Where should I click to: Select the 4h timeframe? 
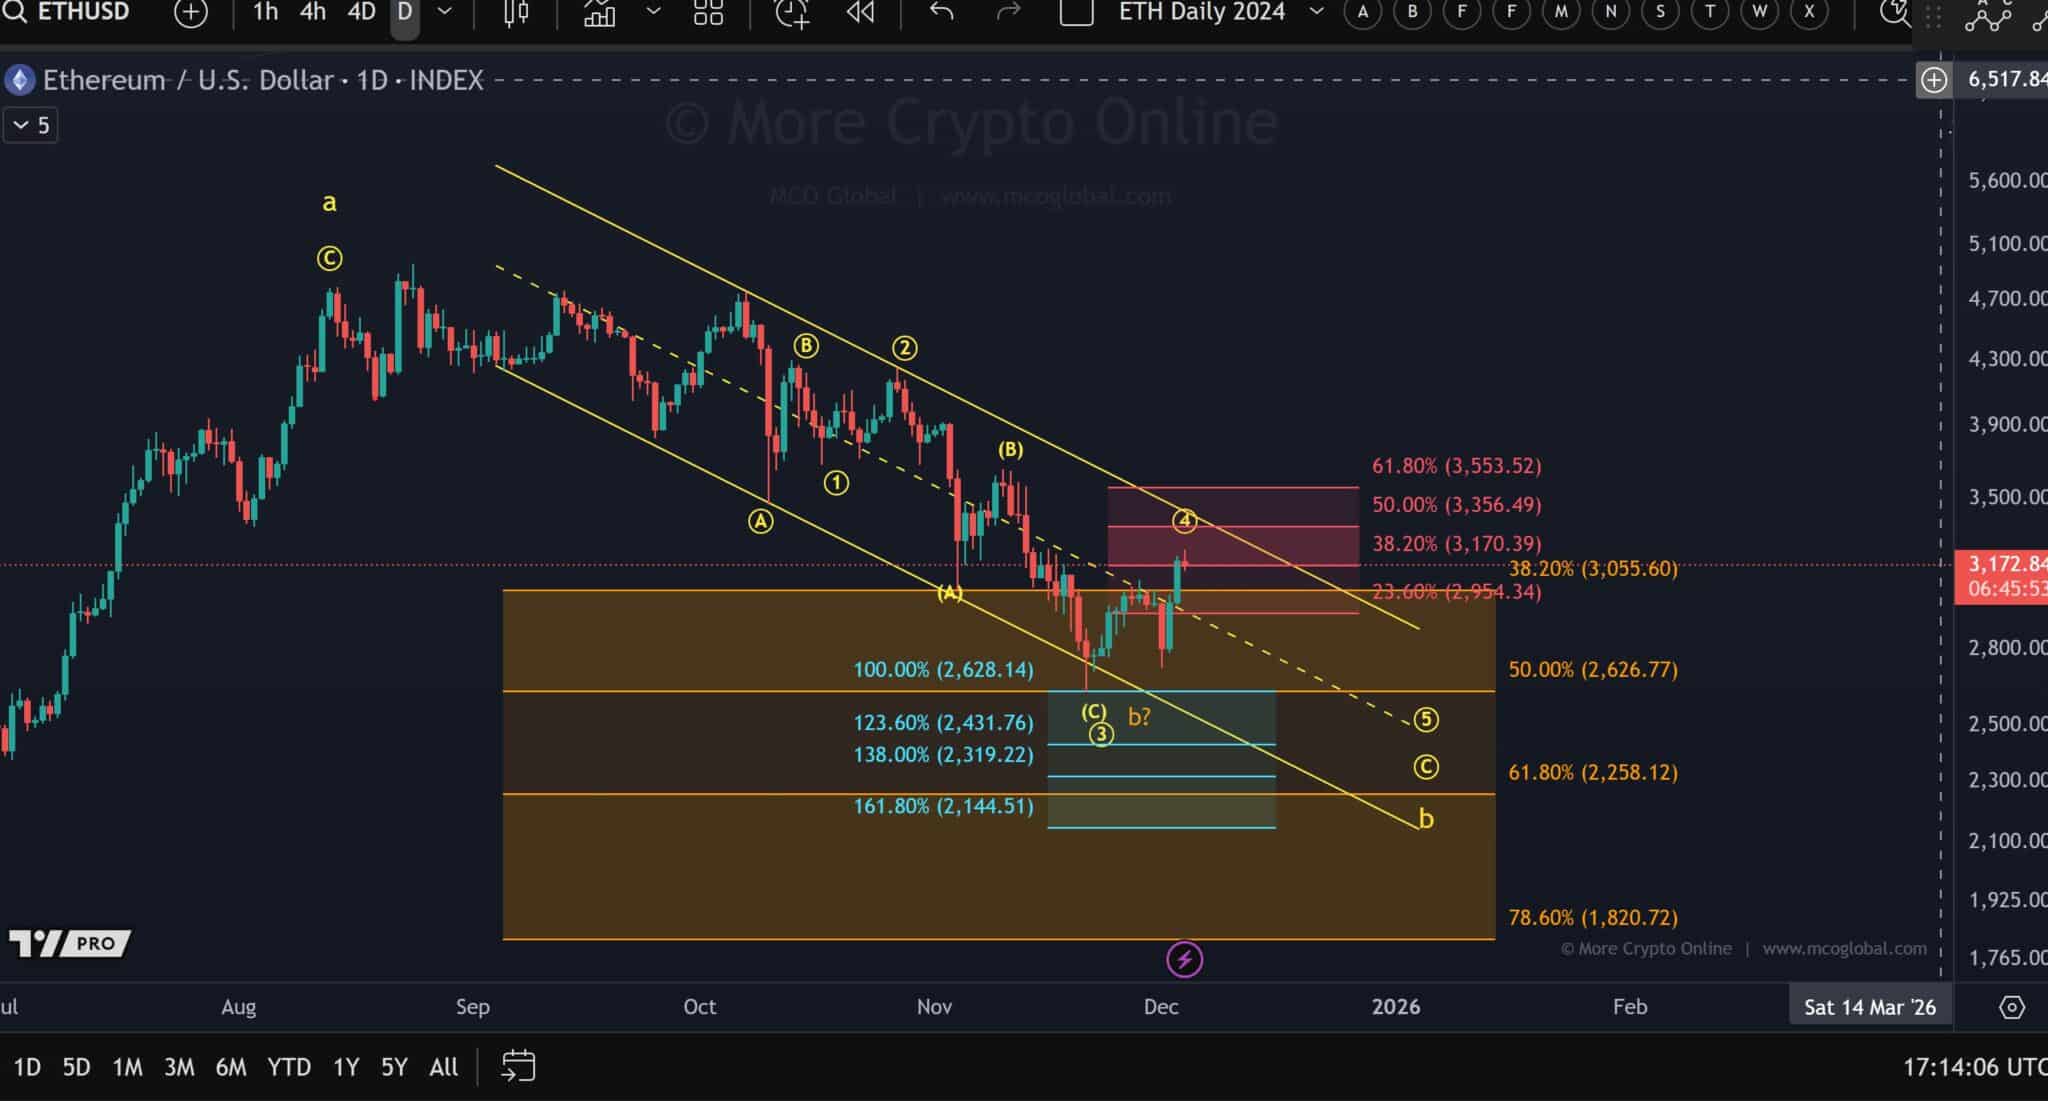(313, 13)
